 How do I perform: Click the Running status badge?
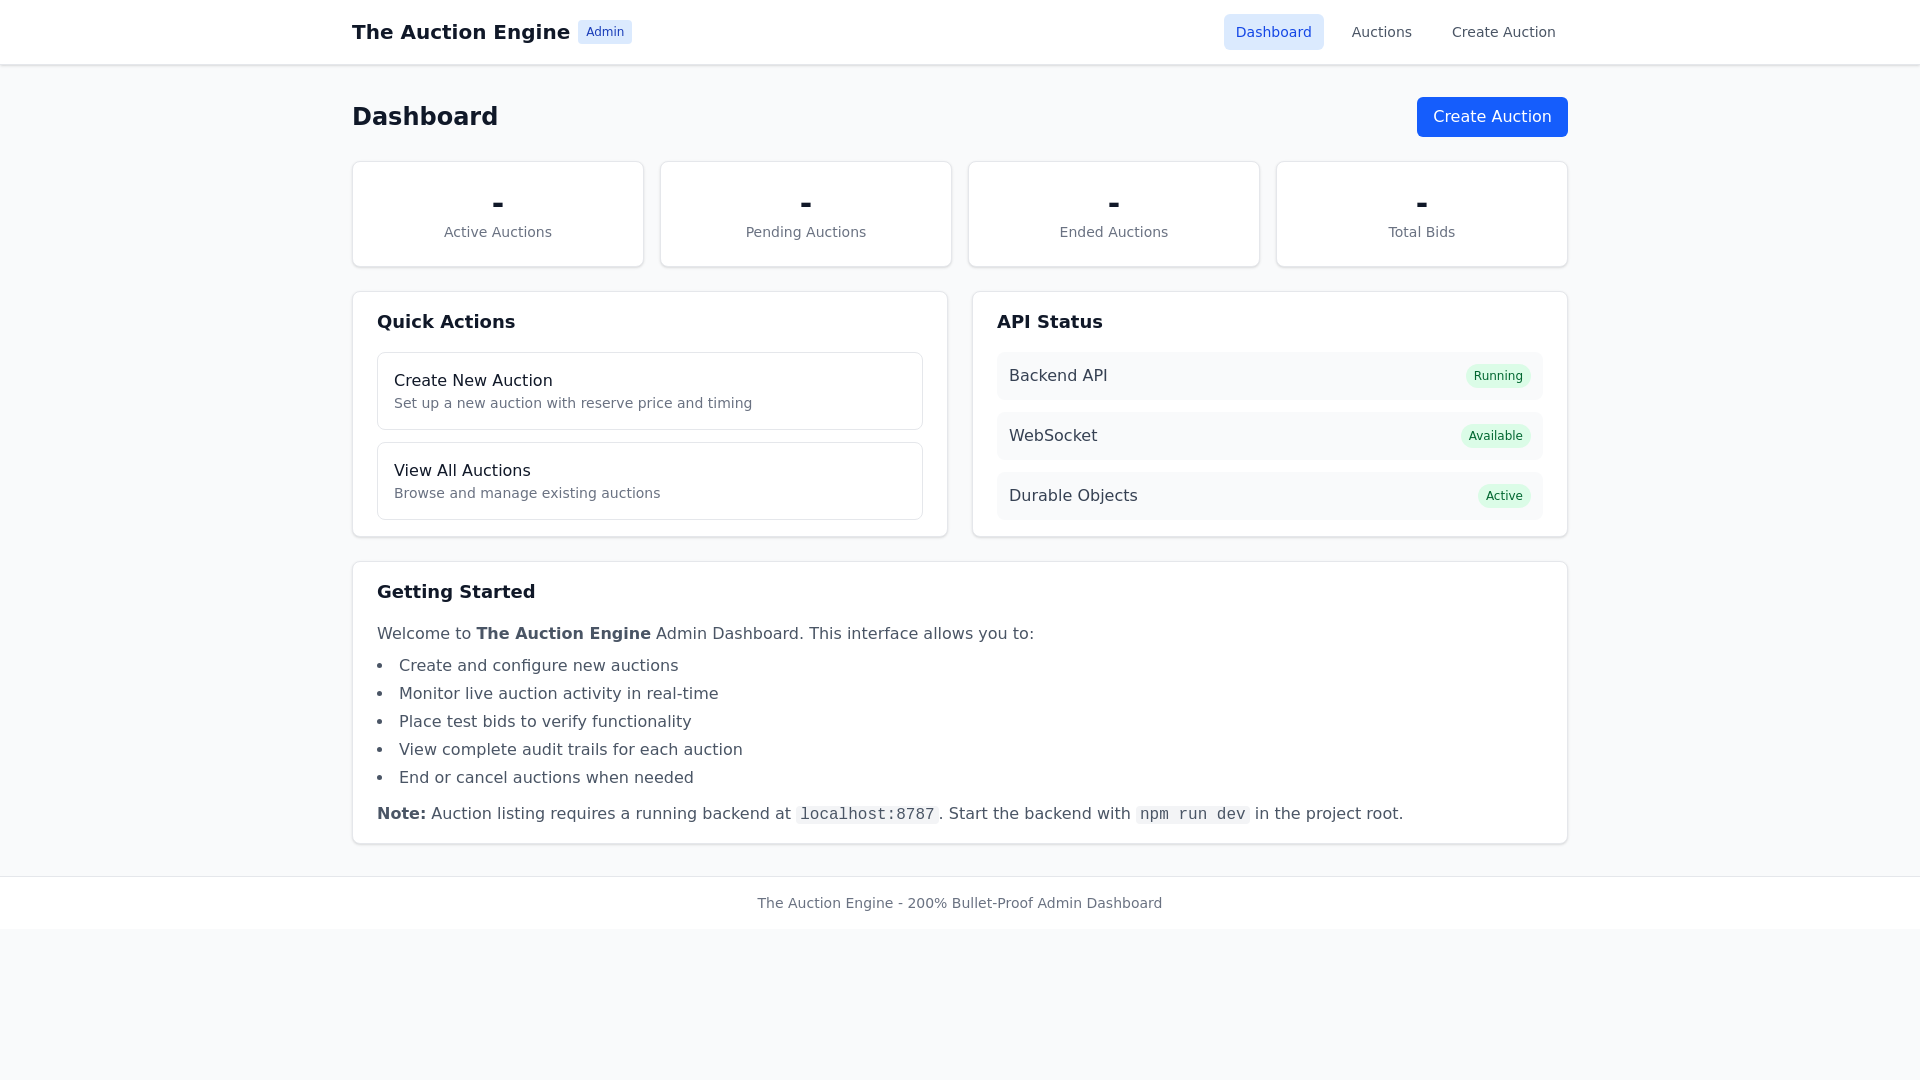1498,376
